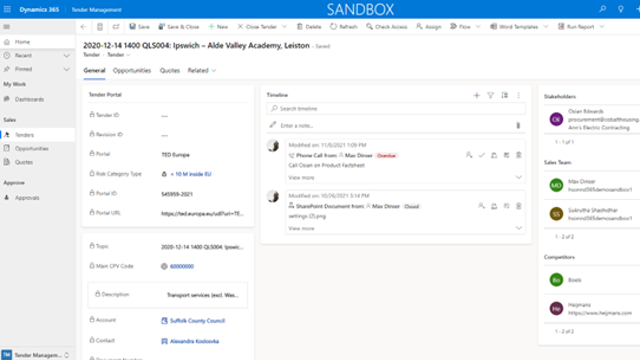Click Close Tender command
The image size is (640, 360).
tap(257, 27)
